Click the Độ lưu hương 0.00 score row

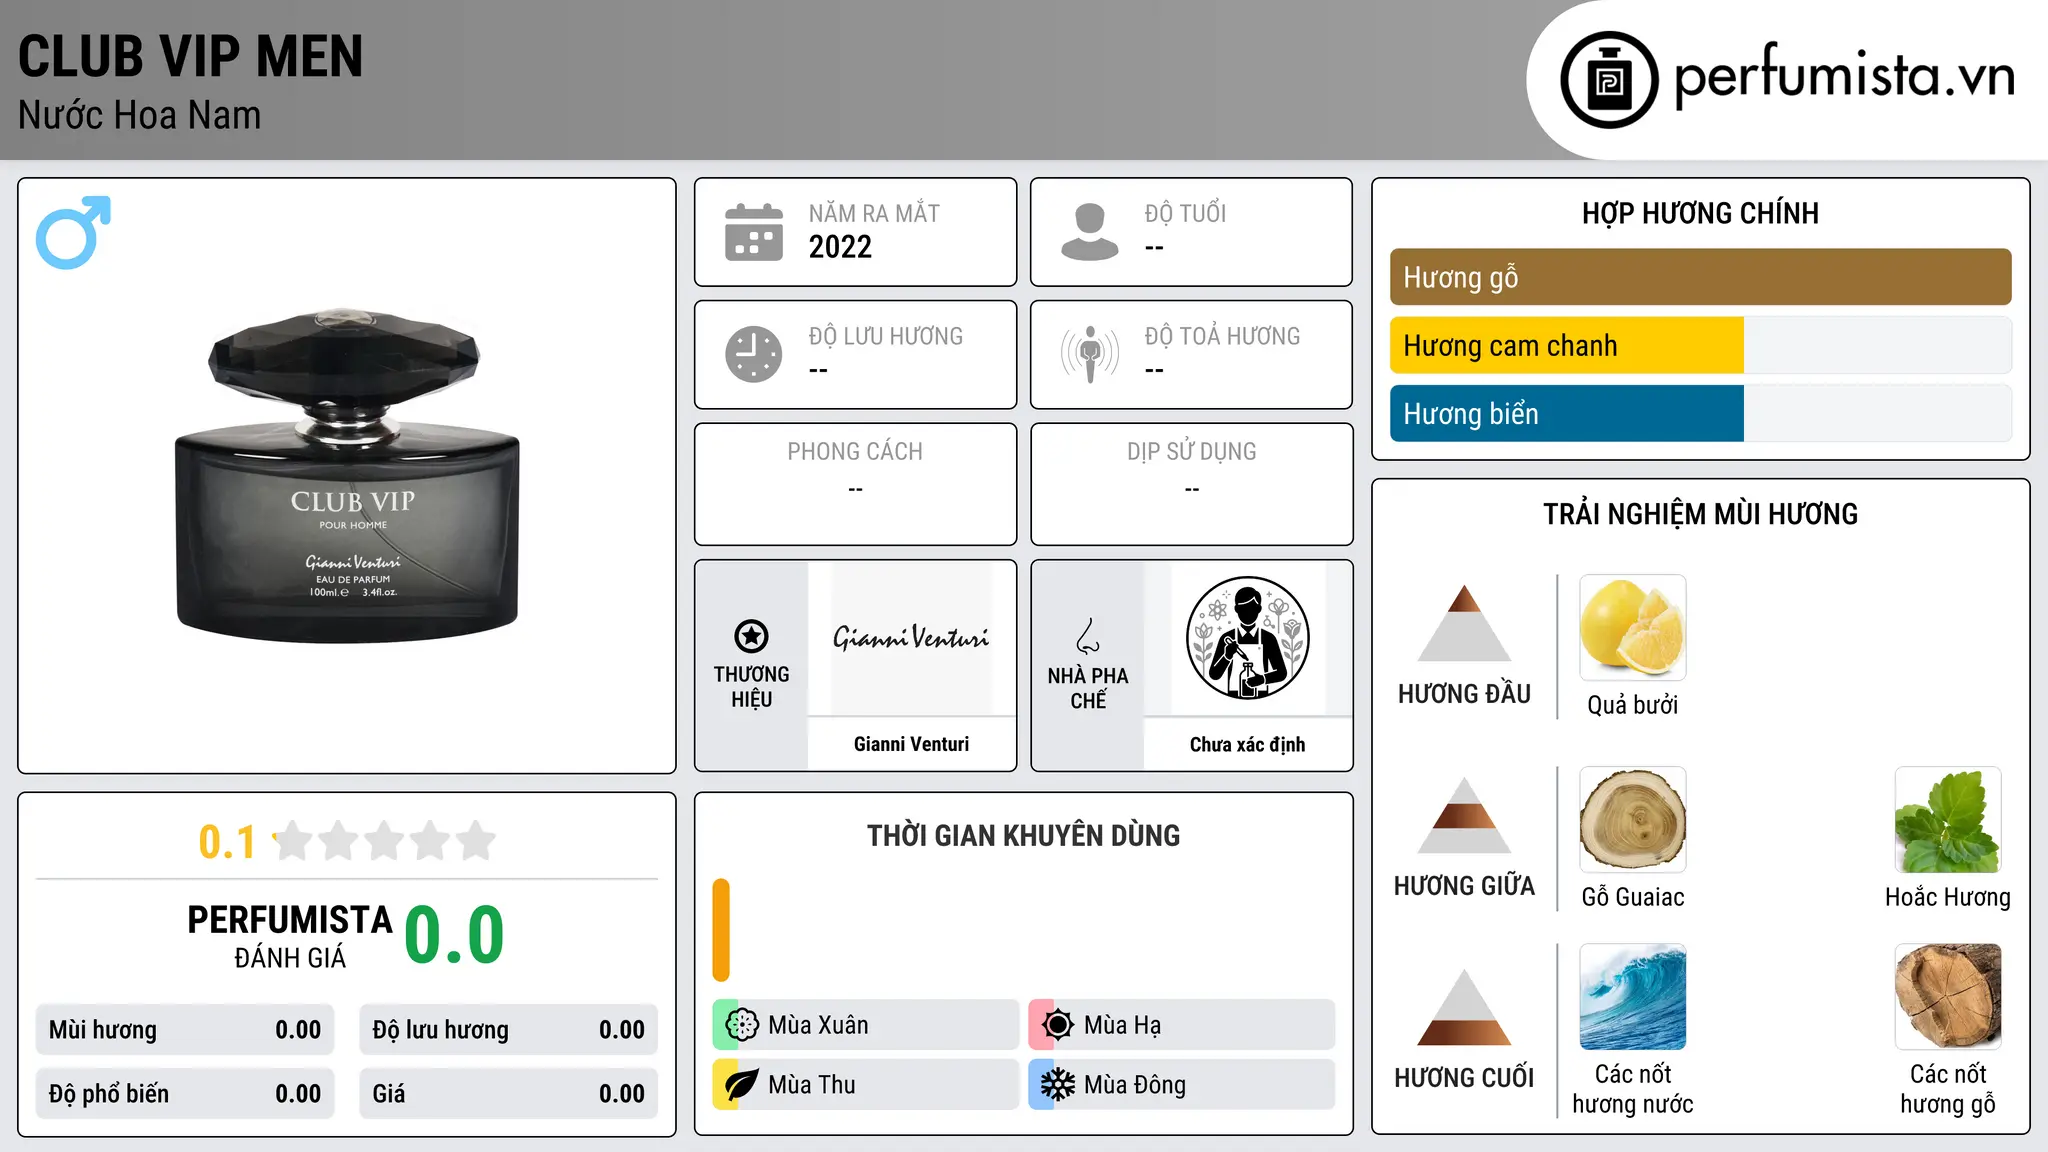508,1030
